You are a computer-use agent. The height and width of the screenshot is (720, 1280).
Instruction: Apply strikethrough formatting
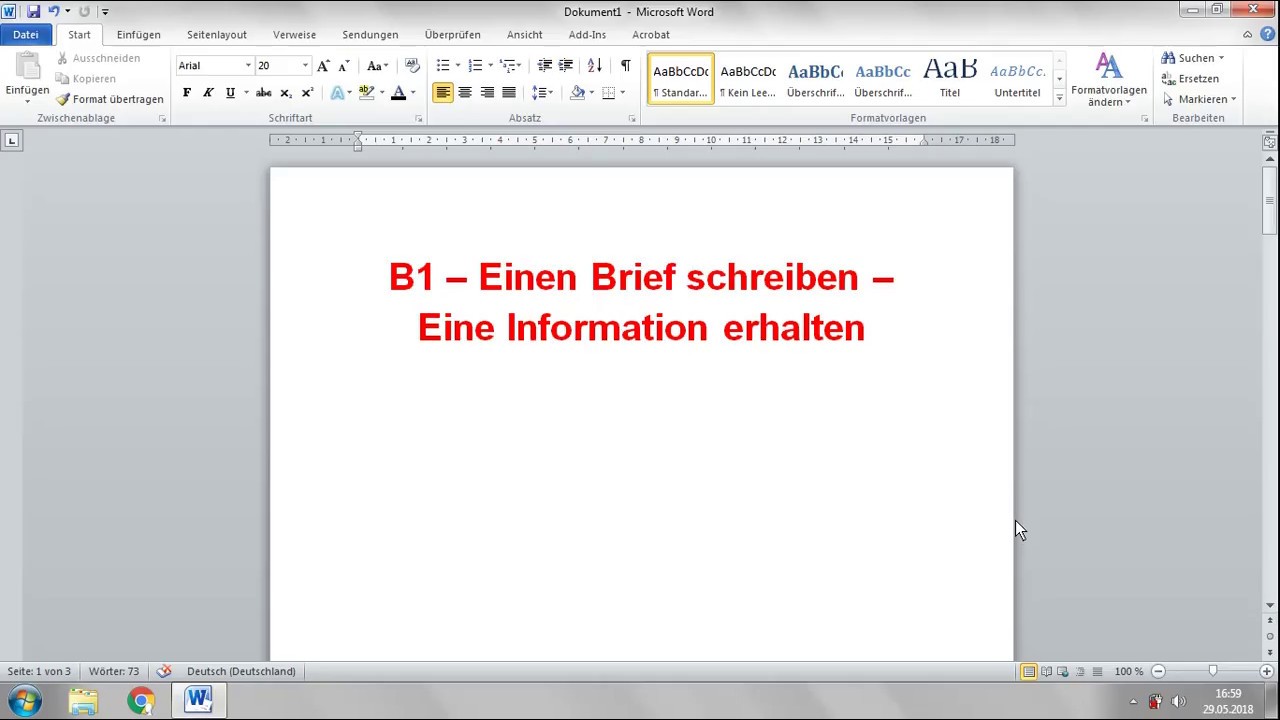[263, 92]
